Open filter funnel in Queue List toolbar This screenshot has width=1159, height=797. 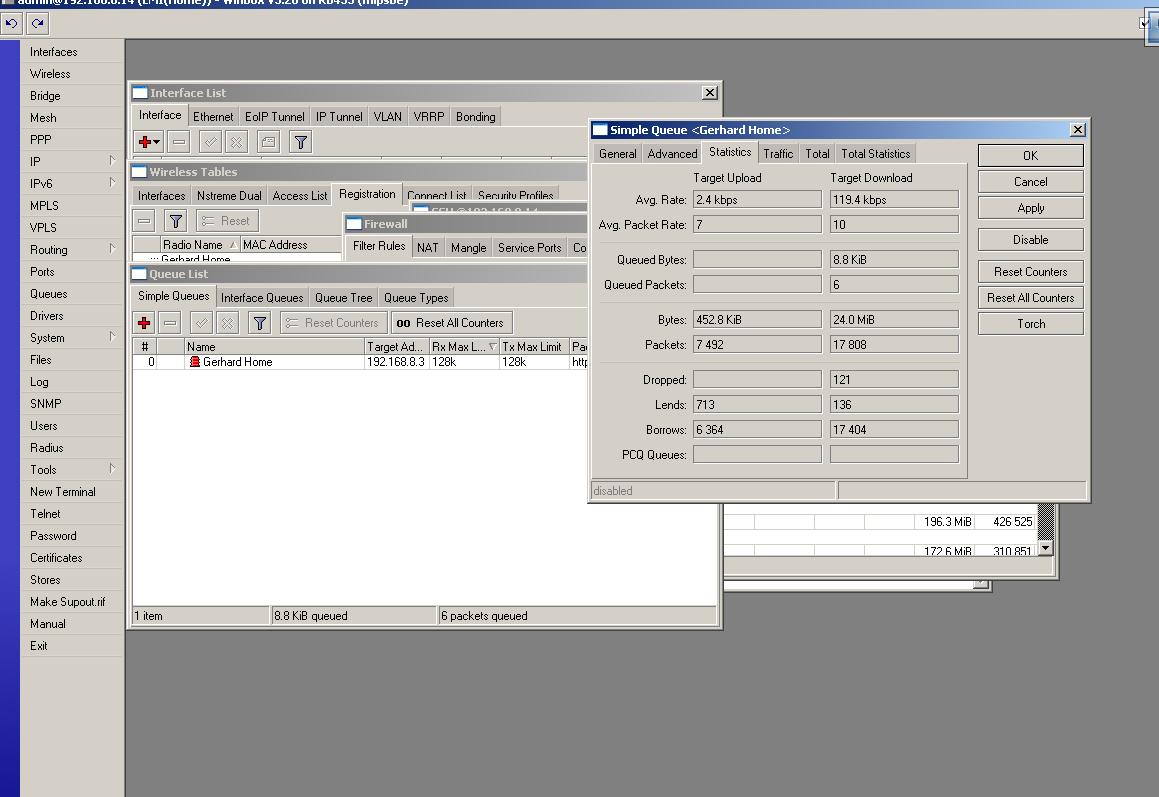[259, 323]
